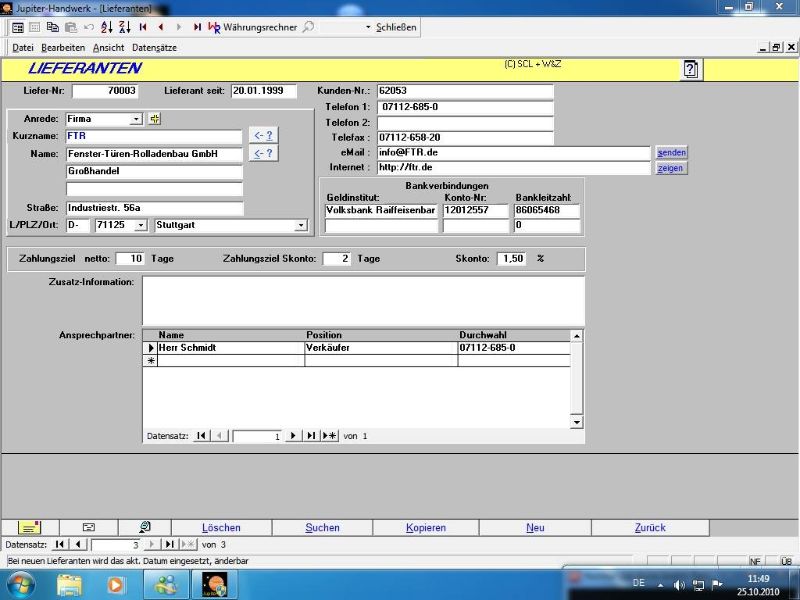The image size is (800, 600).
Task: Jump to last record via red toolbar arrow
Action: point(197,27)
